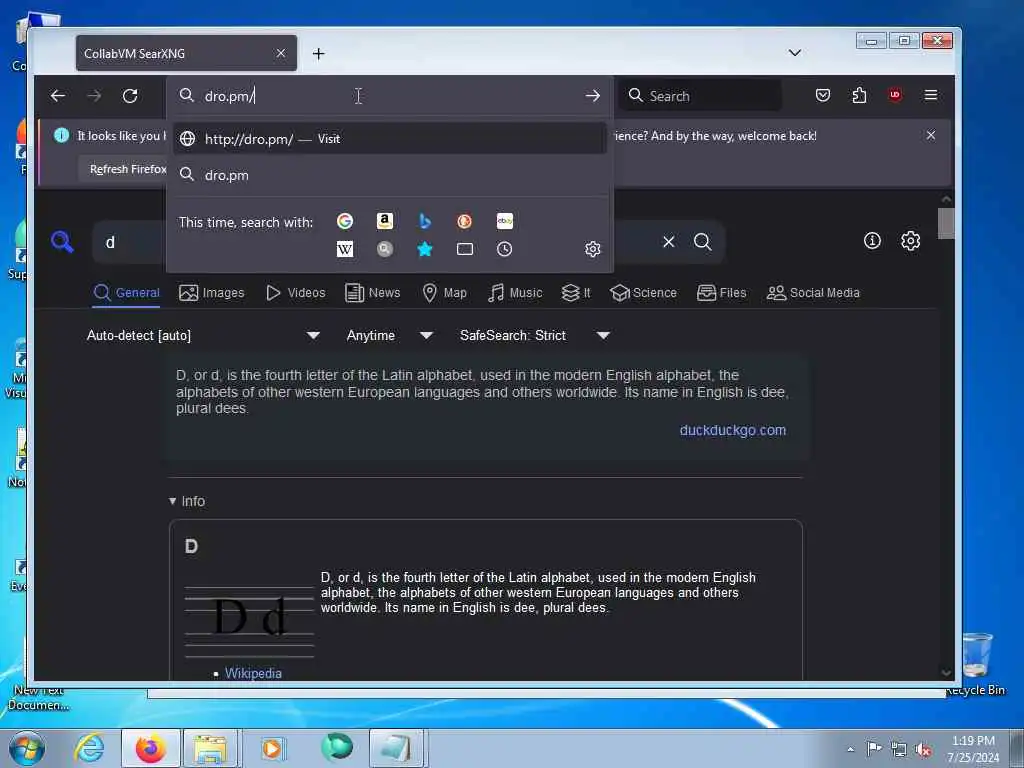Open the Pocket save icon
1024x768 pixels.
coord(823,95)
